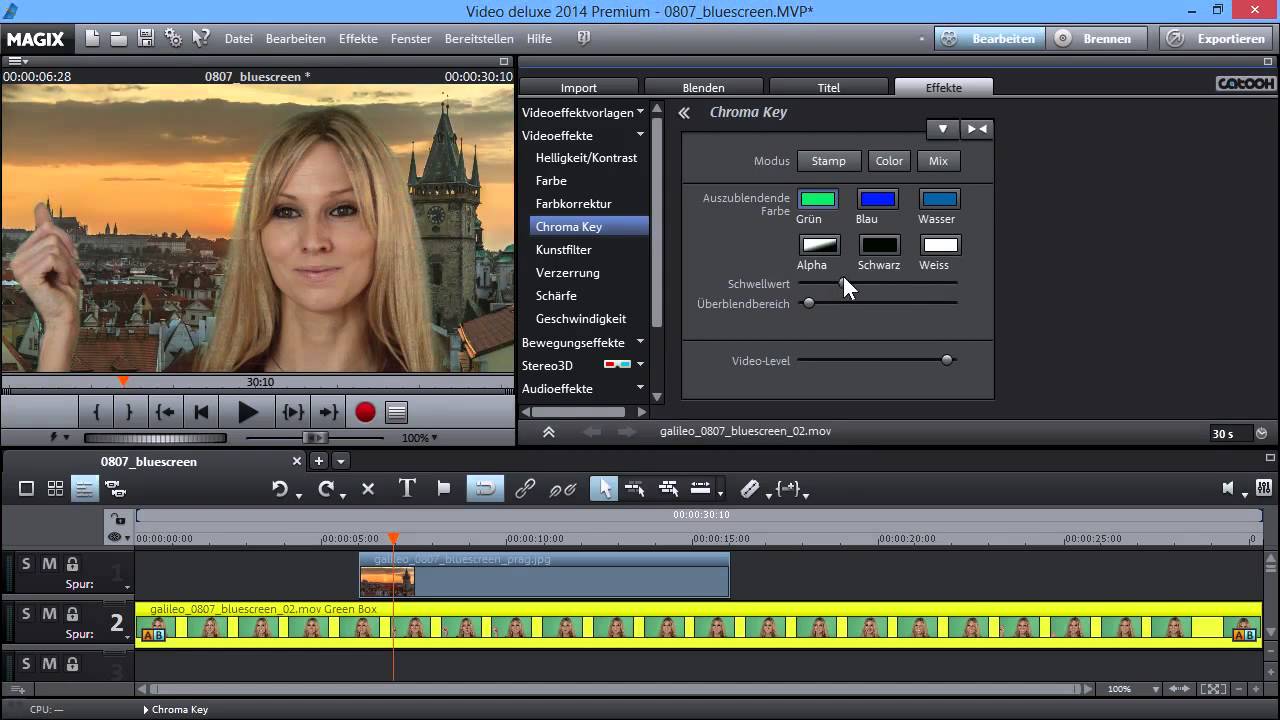Viewport: 1280px width, 720px height.
Task: Open the Bereitstellen menu
Action: (480, 39)
